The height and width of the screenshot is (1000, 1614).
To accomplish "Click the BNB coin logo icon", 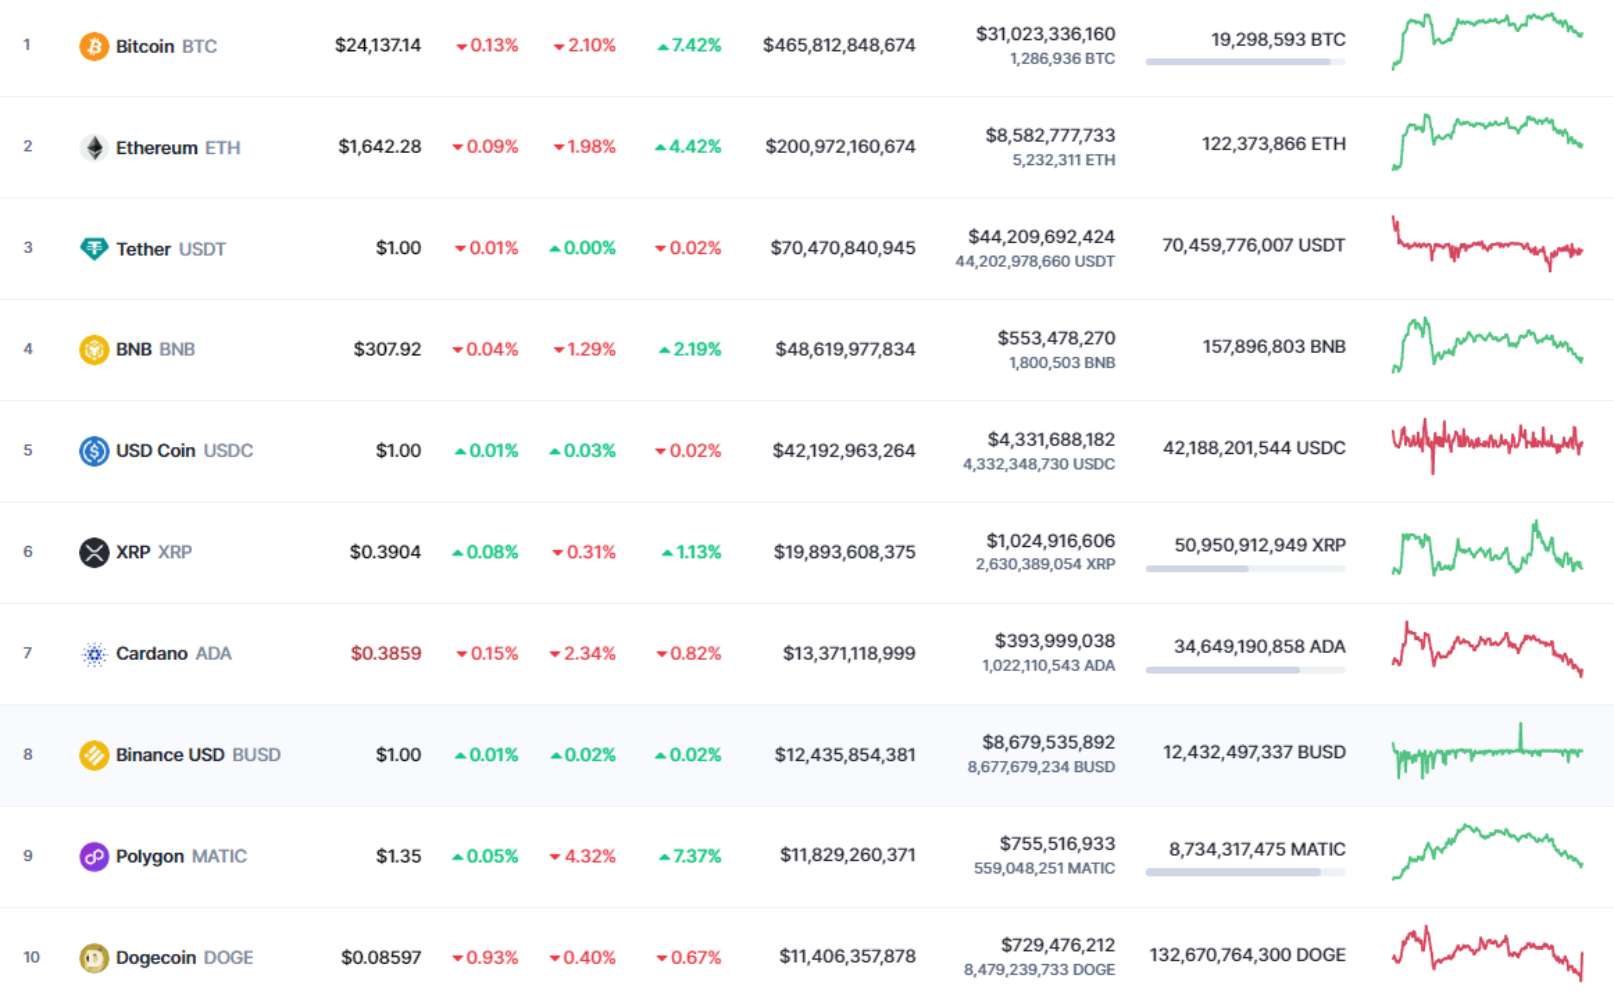I will point(94,350).
